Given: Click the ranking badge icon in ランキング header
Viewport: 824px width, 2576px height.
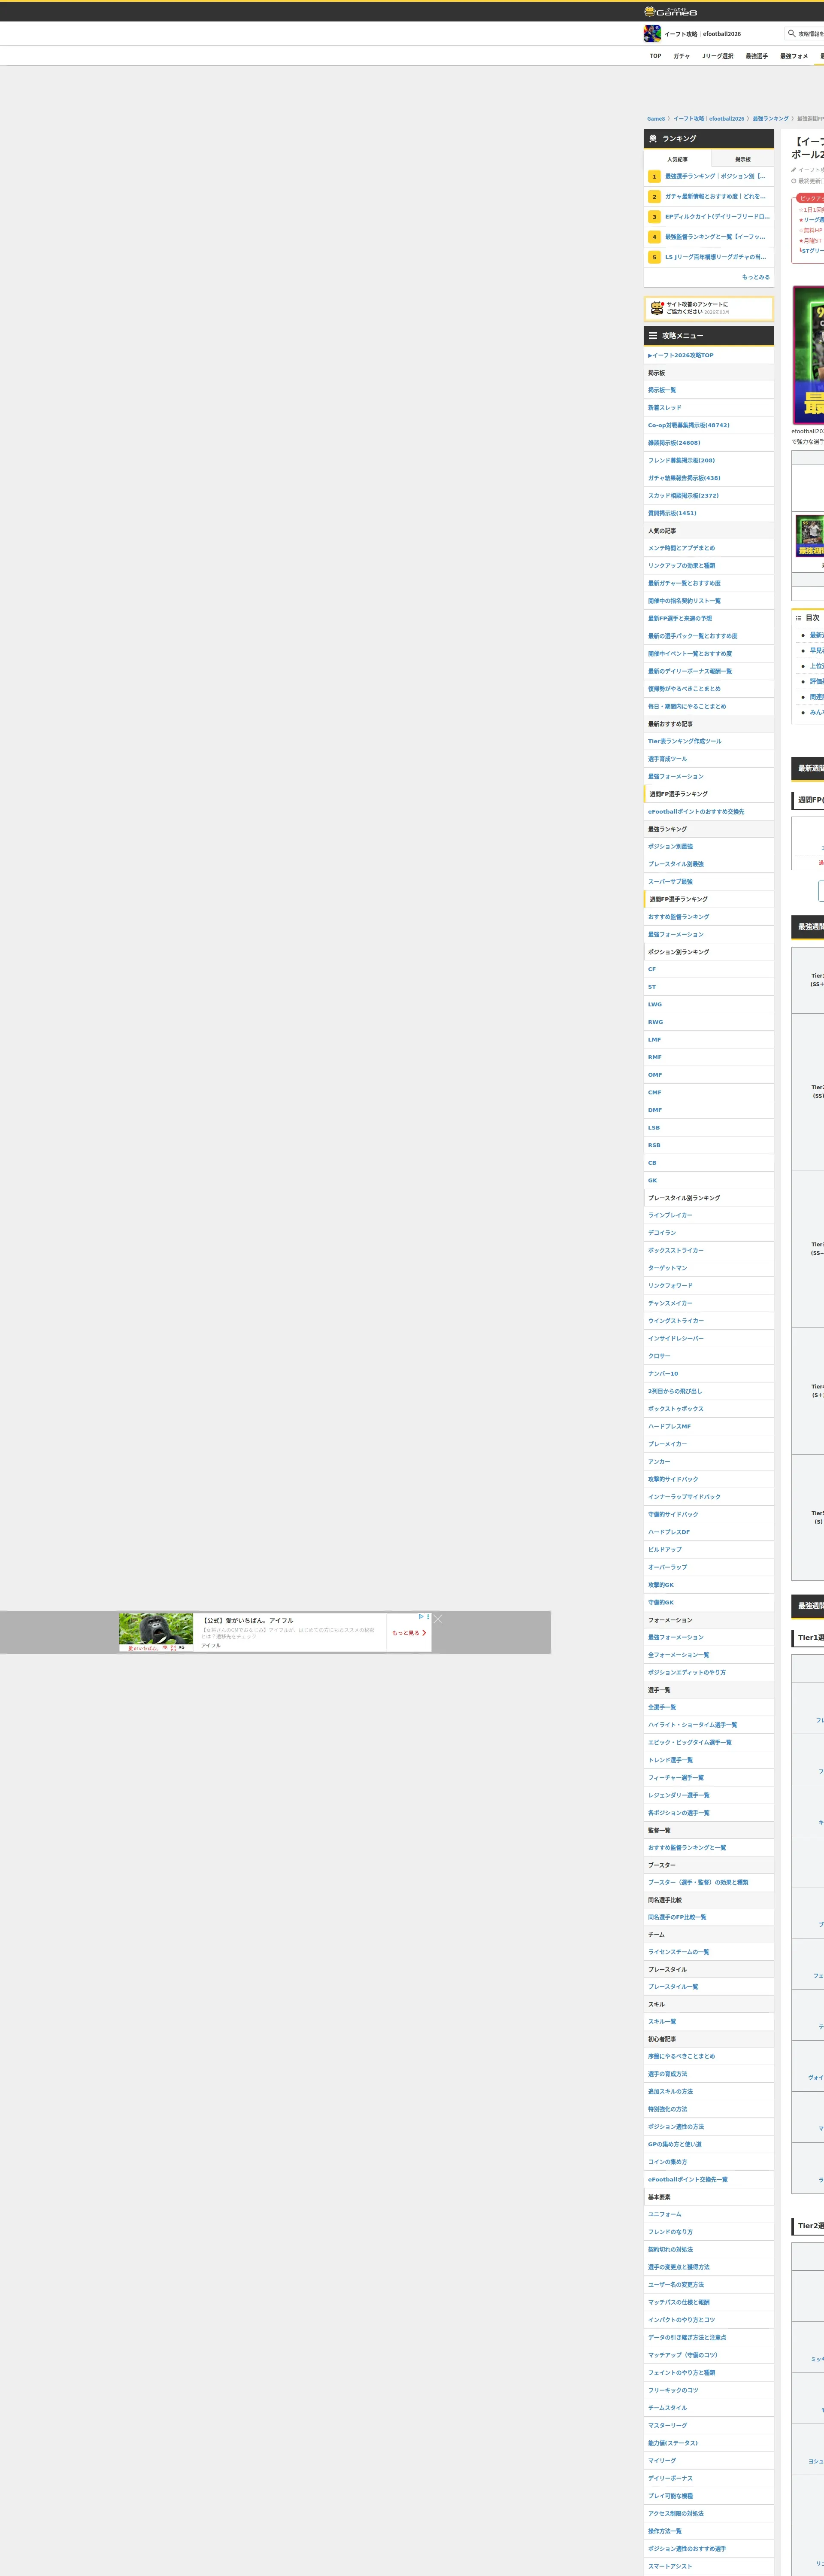Looking at the screenshot, I should (653, 139).
